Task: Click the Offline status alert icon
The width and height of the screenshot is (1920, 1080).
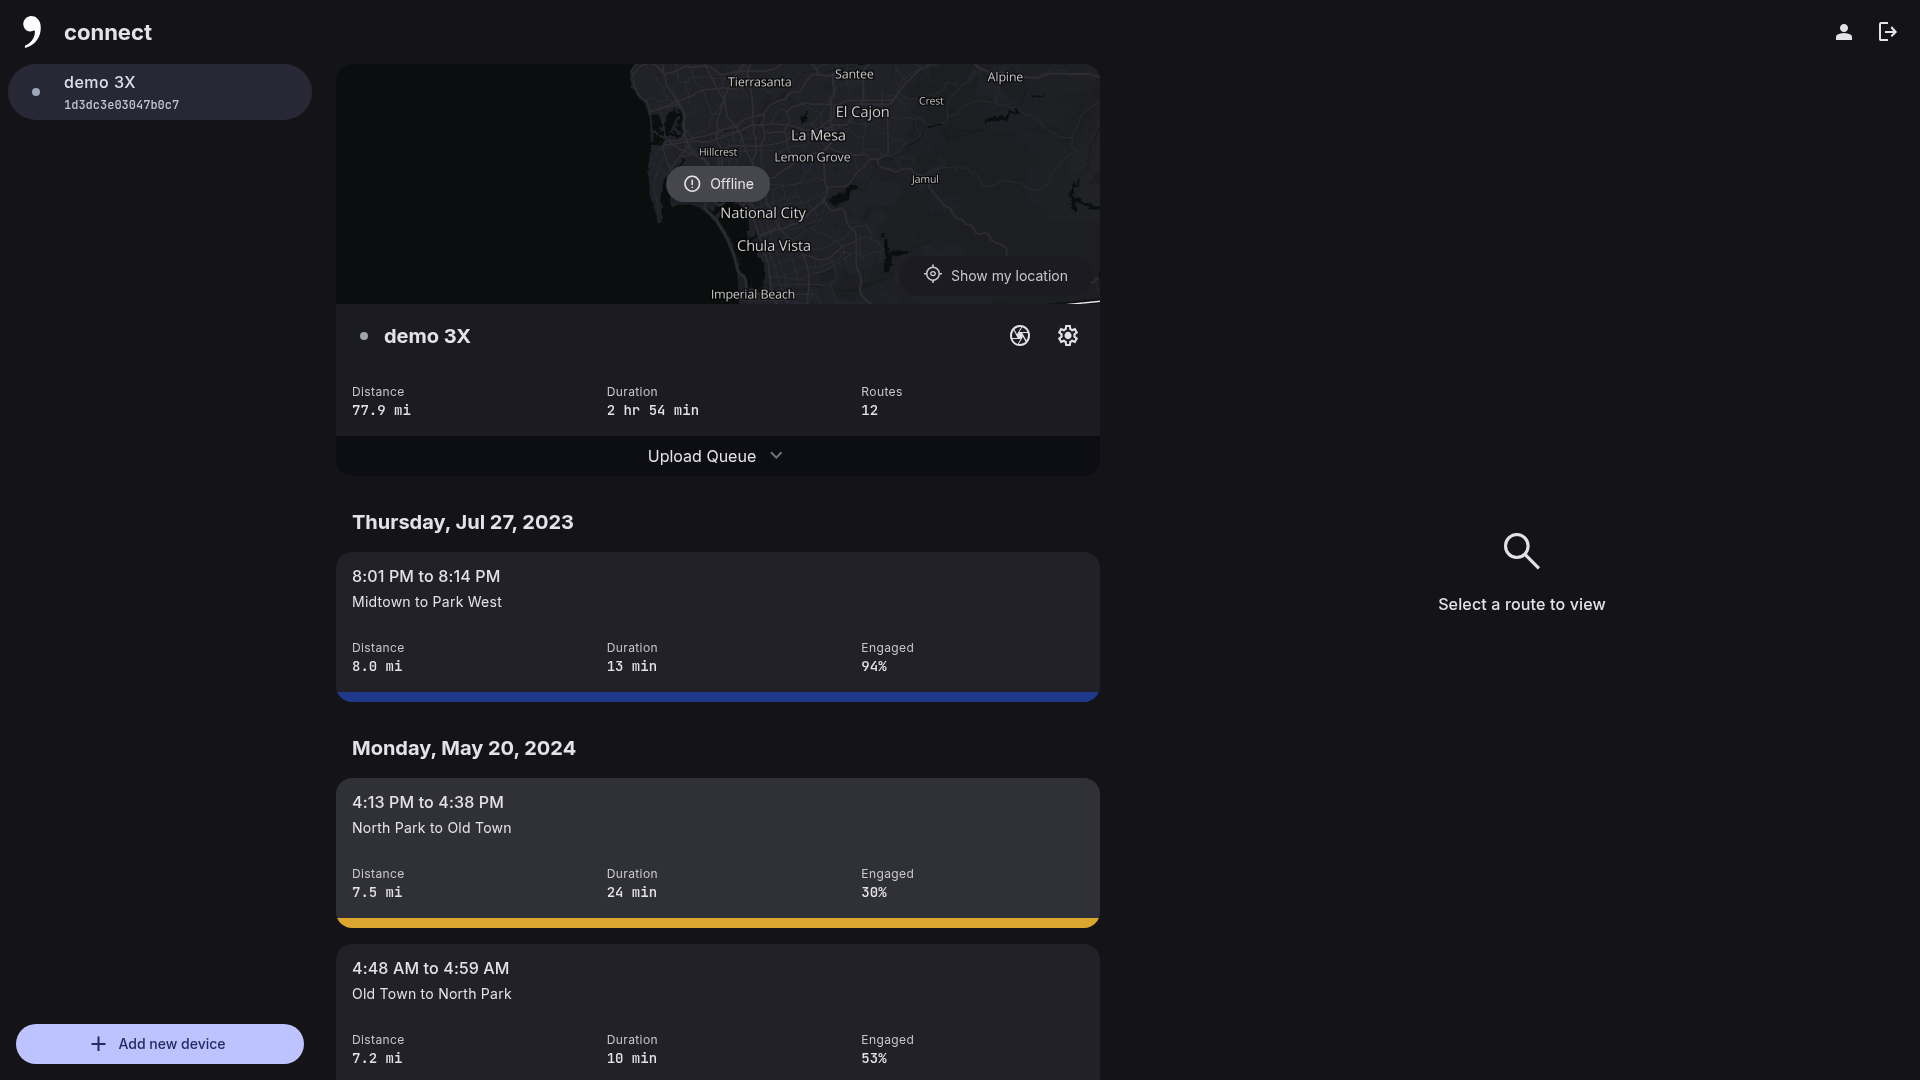Action: click(692, 184)
